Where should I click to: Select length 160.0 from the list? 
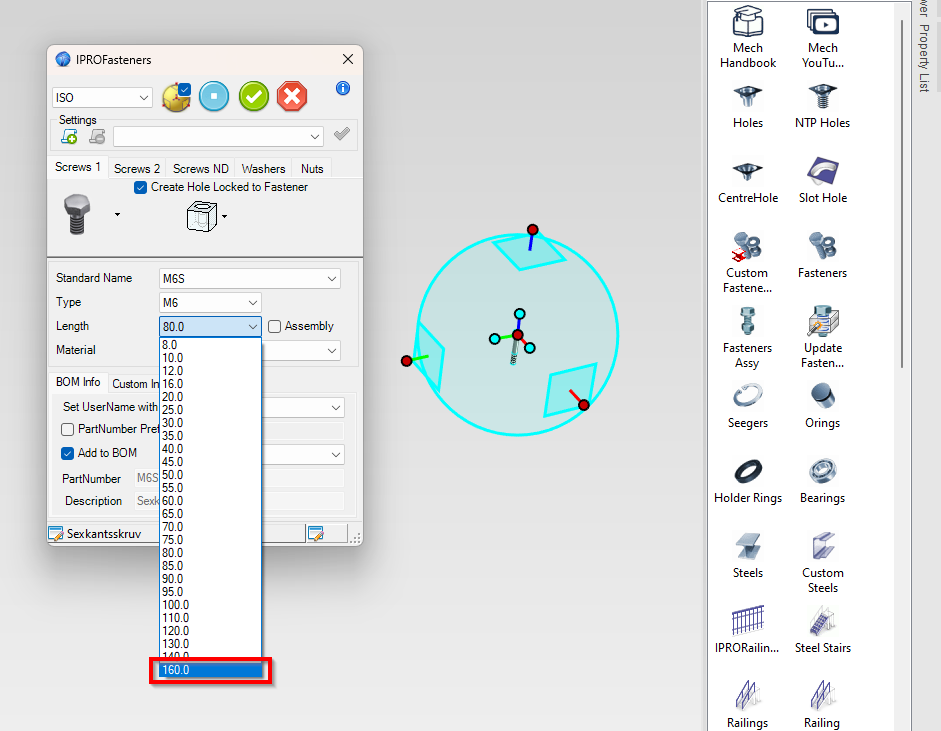point(210,670)
